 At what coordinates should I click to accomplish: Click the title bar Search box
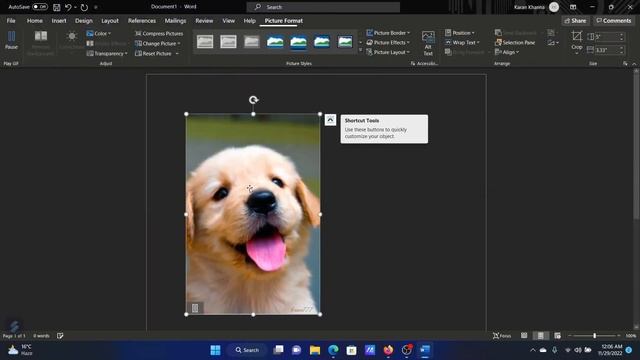[x=323, y=7]
